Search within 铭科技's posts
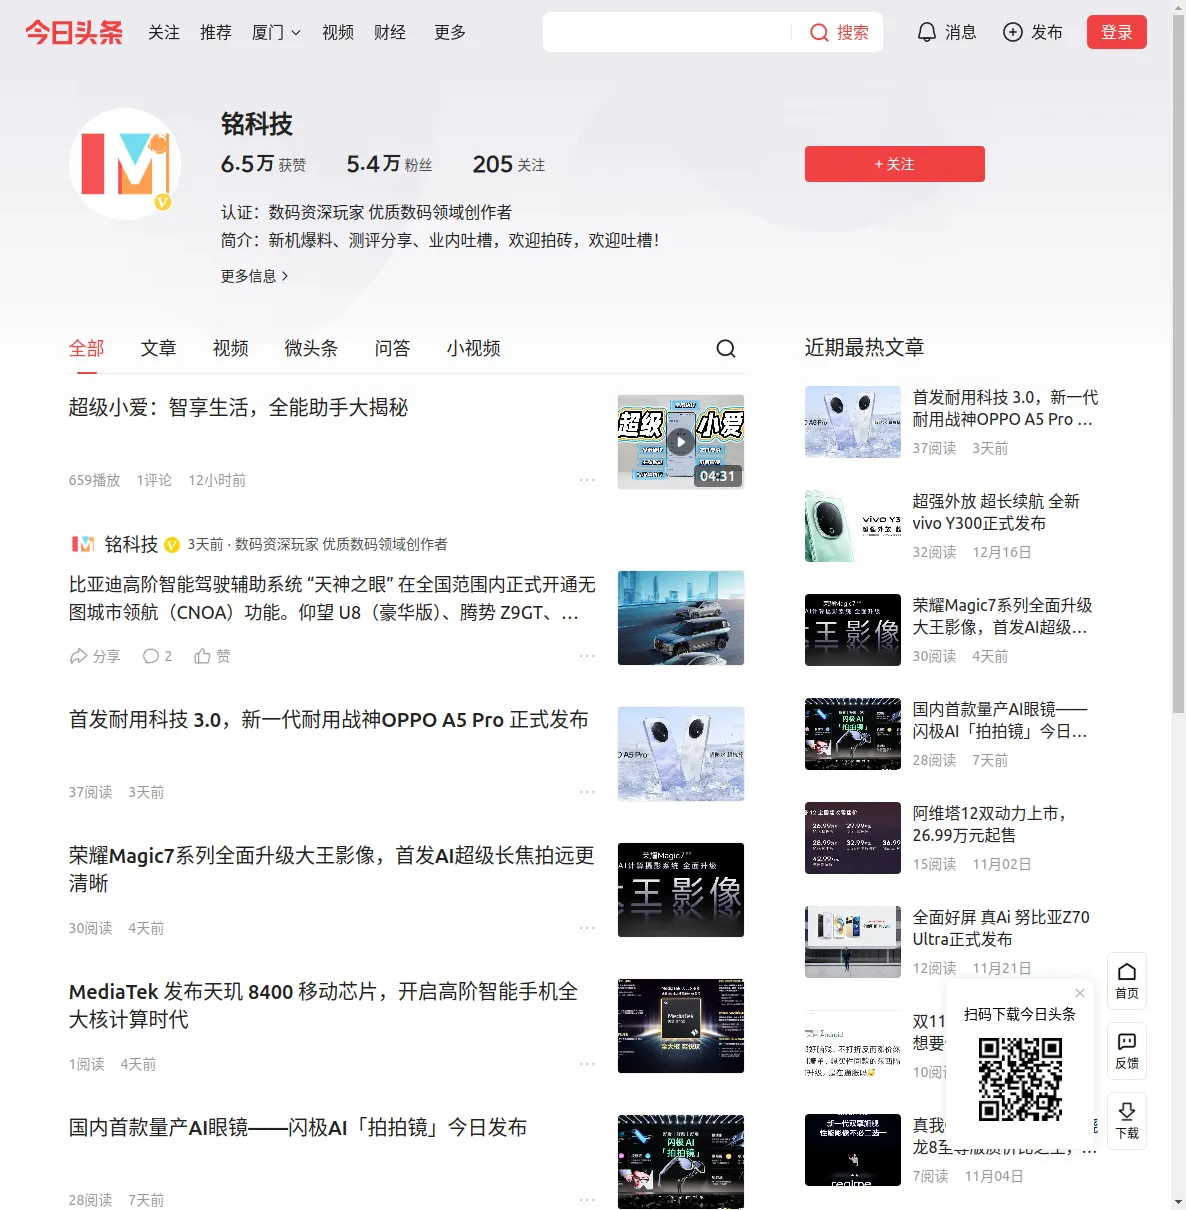 (x=726, y=348)
